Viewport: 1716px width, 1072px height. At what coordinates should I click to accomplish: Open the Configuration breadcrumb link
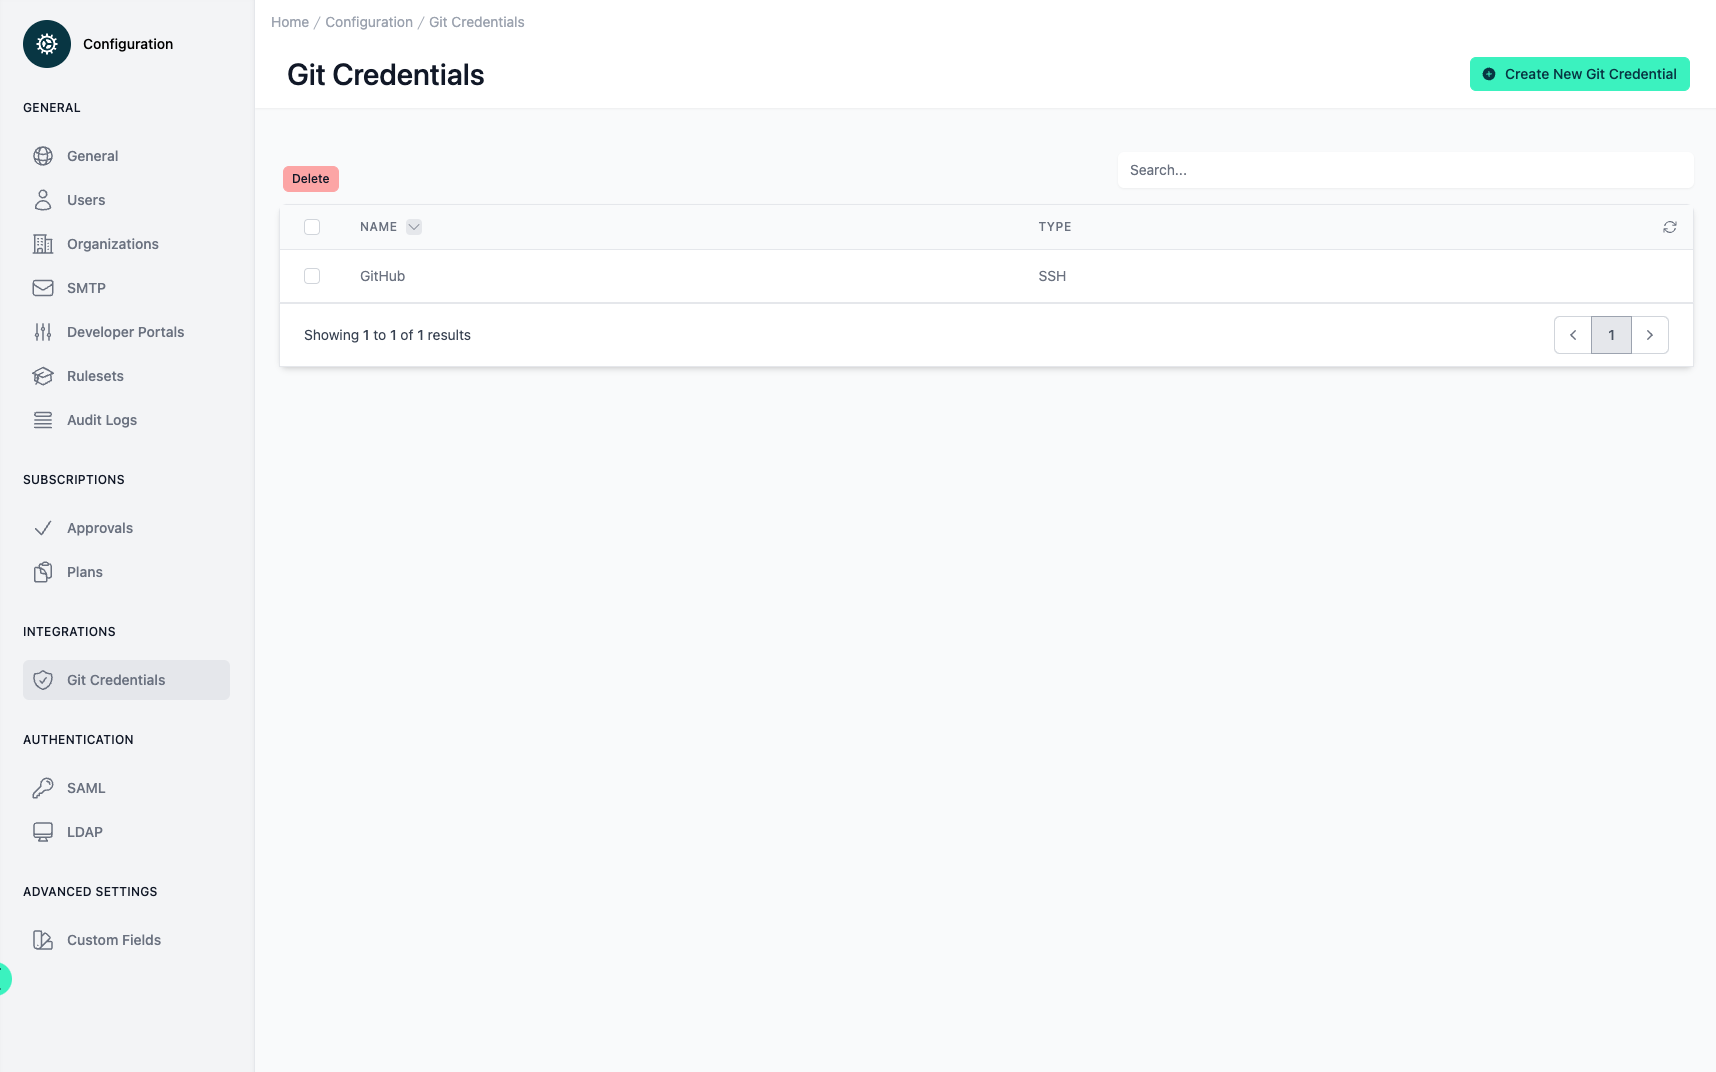[x=369, y=21]
